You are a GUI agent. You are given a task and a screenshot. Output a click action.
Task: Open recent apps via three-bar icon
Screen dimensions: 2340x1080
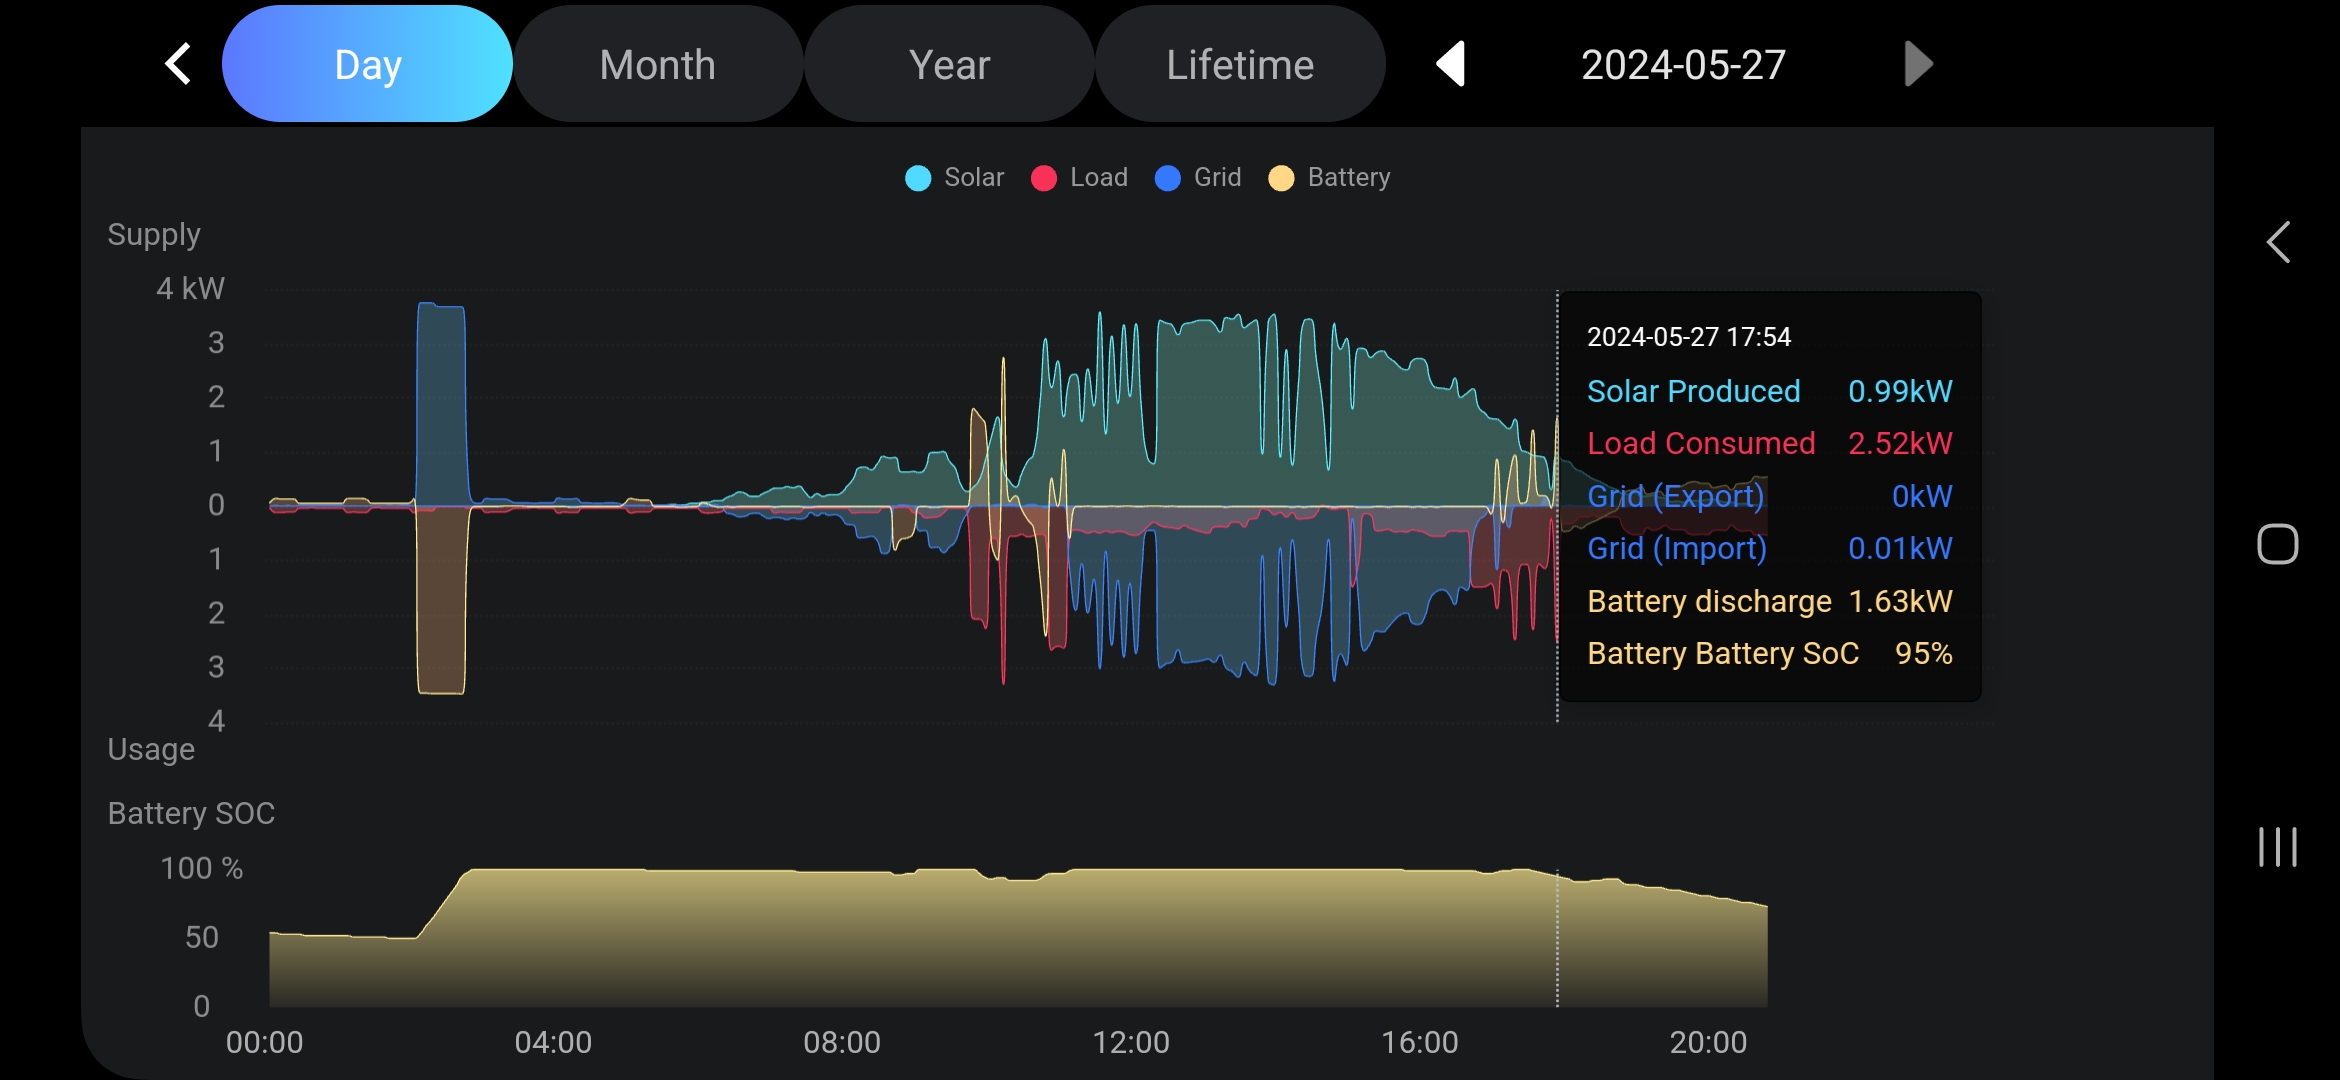click(2277, 847)
